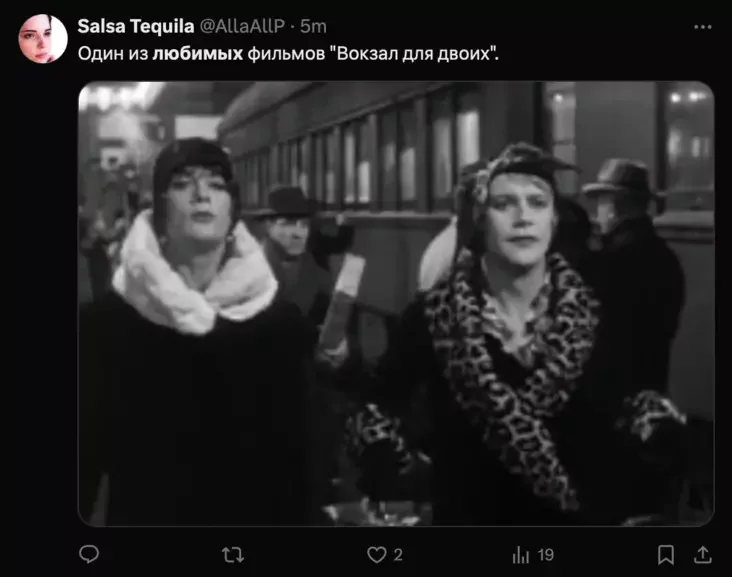This screenshot has height=577, width=732.
Task: Like the post with heart icon
Action: (x=376, y=555)
